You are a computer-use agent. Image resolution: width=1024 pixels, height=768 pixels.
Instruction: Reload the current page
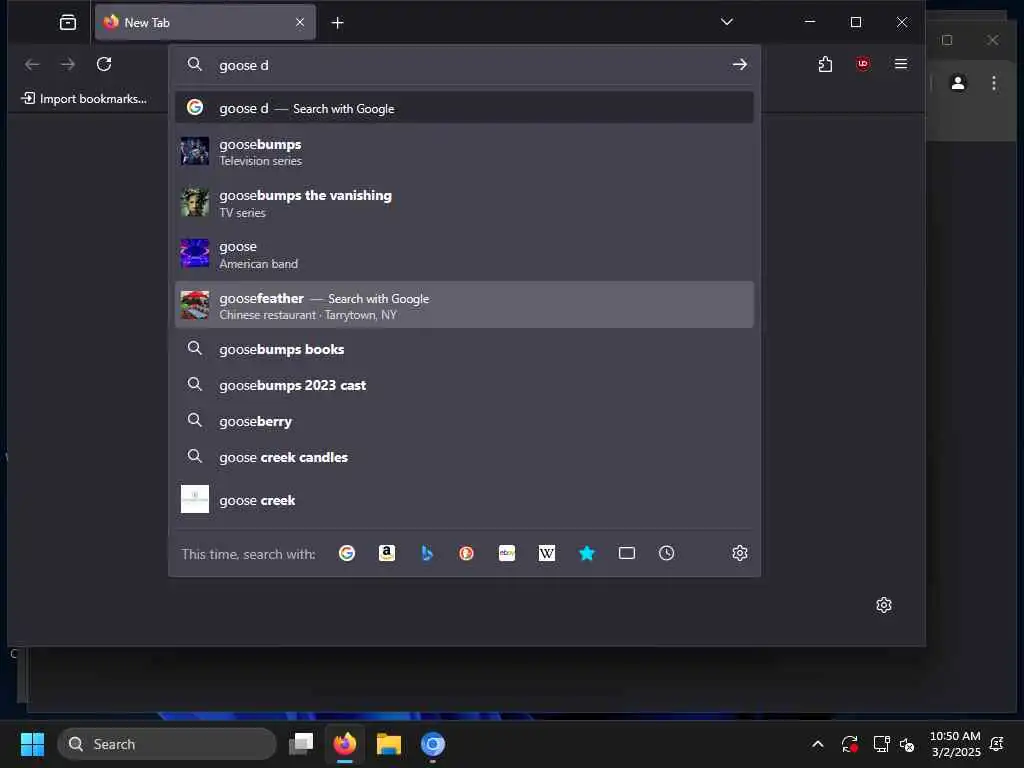pos(104,64)
